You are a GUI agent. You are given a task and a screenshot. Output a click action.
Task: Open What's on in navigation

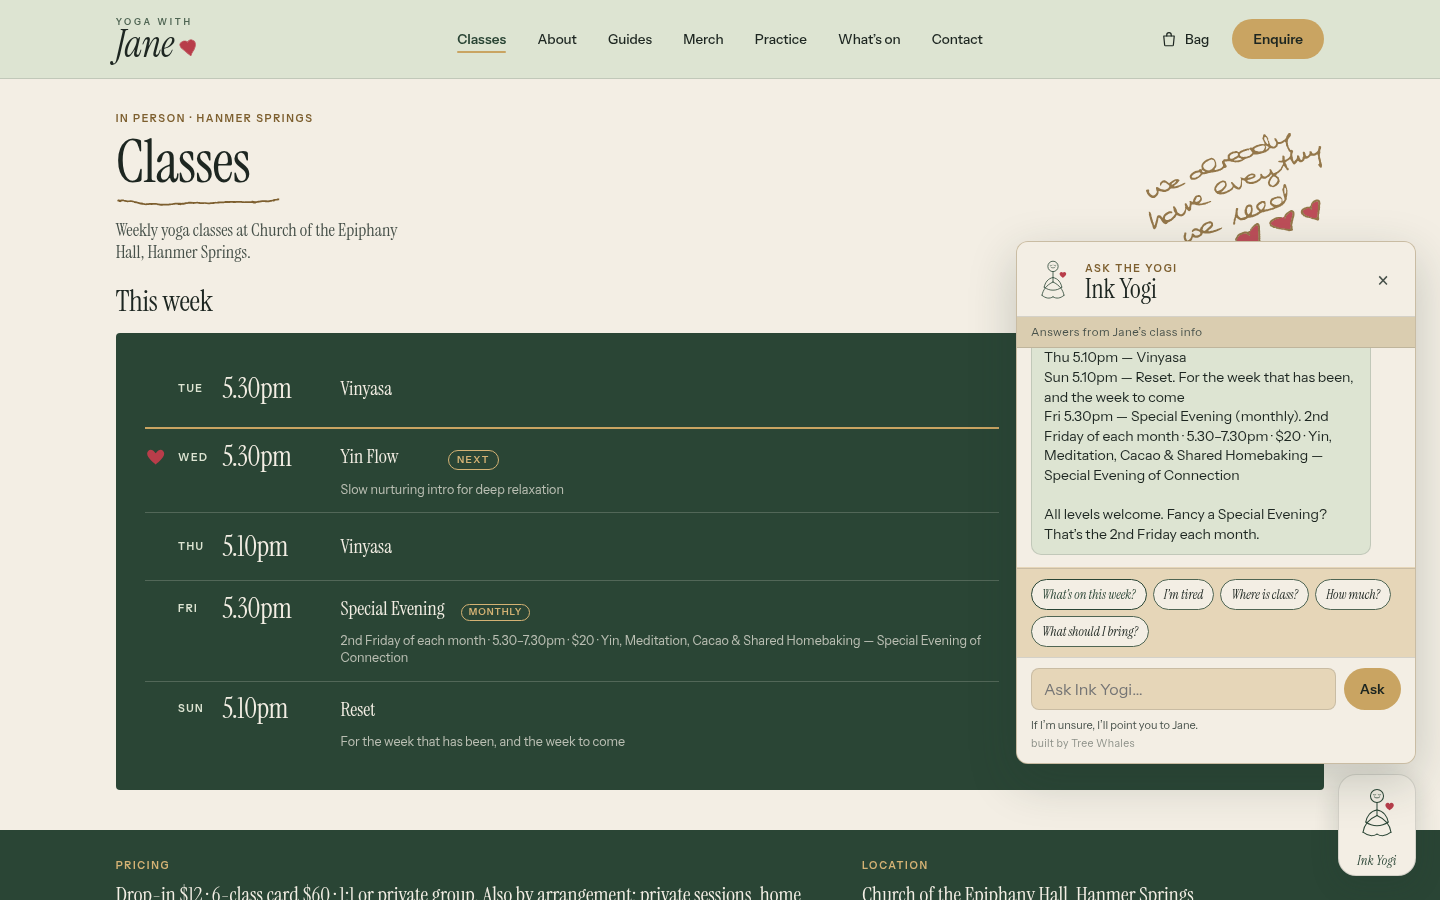[869, 39]
